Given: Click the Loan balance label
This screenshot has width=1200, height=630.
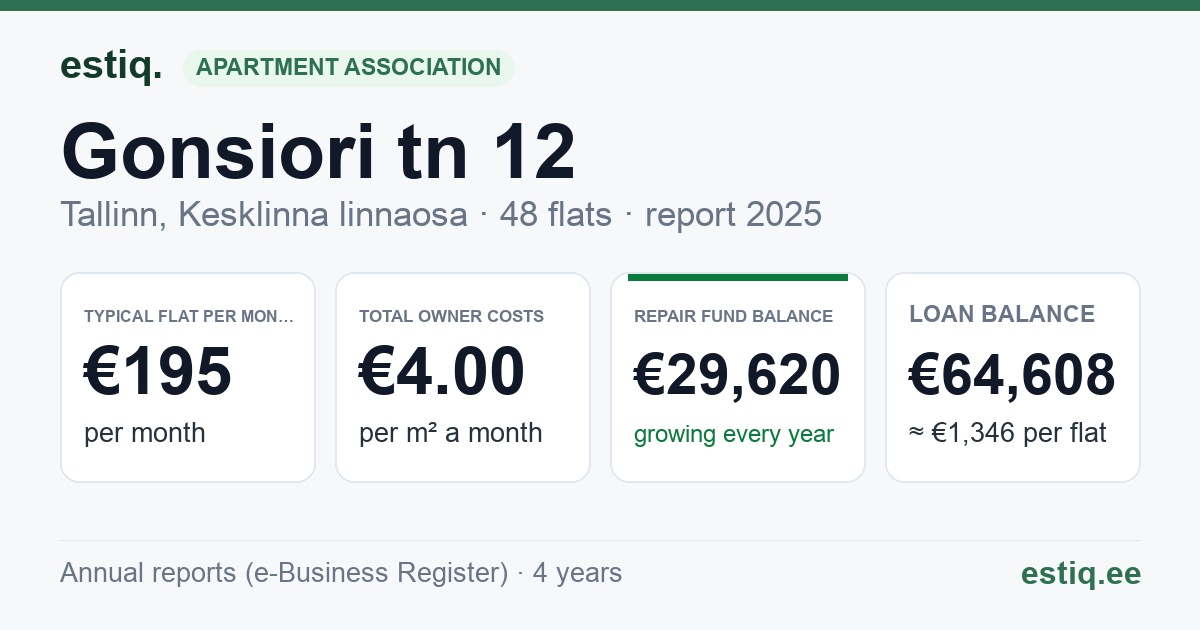Looking at the screenshot, I should pyautogui.click(x=1002, y=314).
